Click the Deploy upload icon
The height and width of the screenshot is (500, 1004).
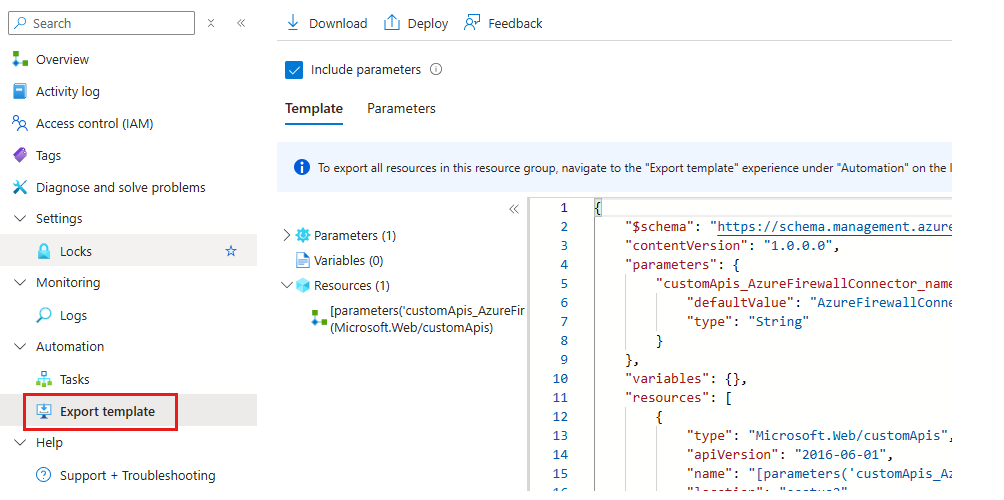click(391, 23)
